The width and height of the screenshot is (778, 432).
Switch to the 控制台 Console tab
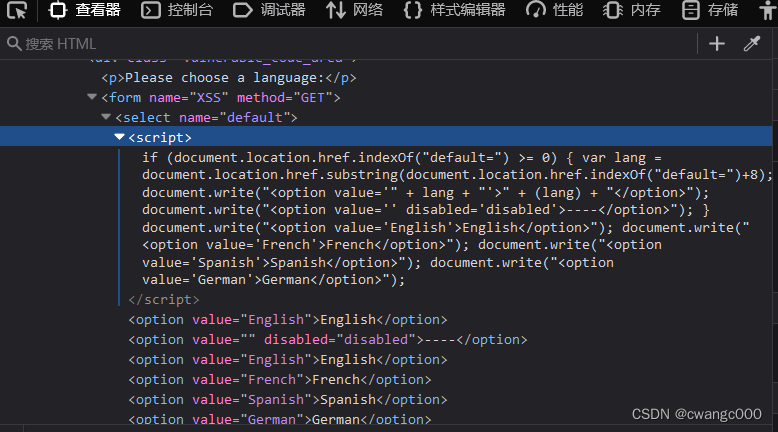(x=177, y=10)
